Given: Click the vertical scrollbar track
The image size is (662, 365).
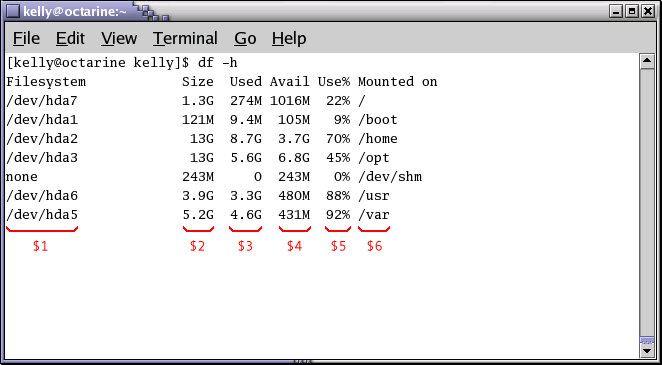Looking at the screenshot, I should click(x=647, y=203).
